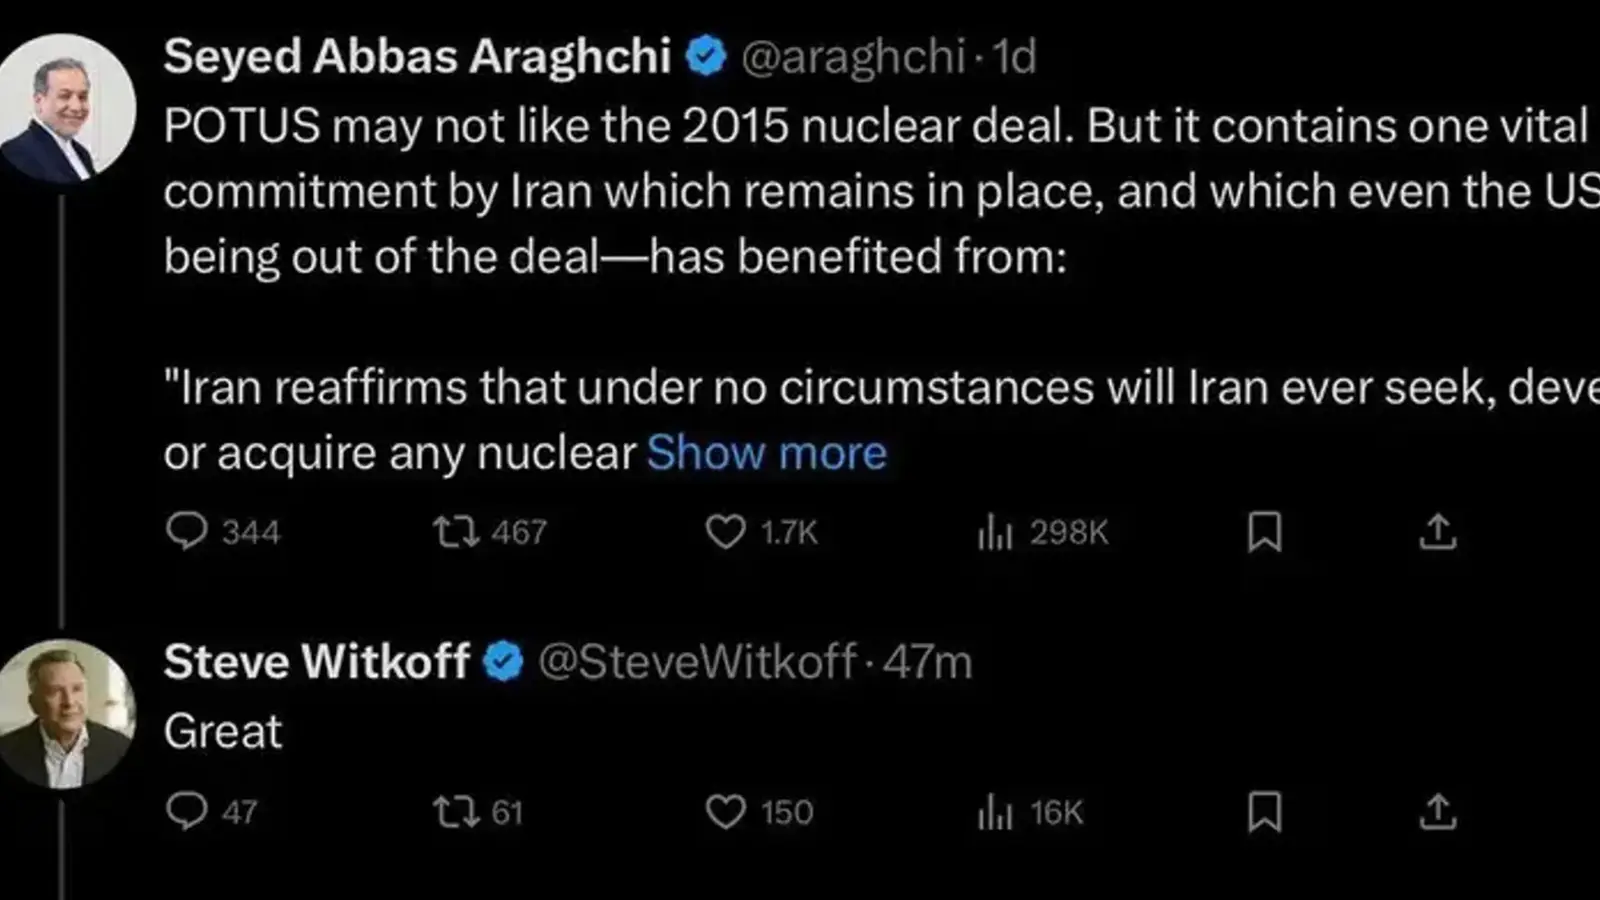
Task: Open replies on Araghchi's tweet
Action: pyautogui.click(x=223, y=531)
